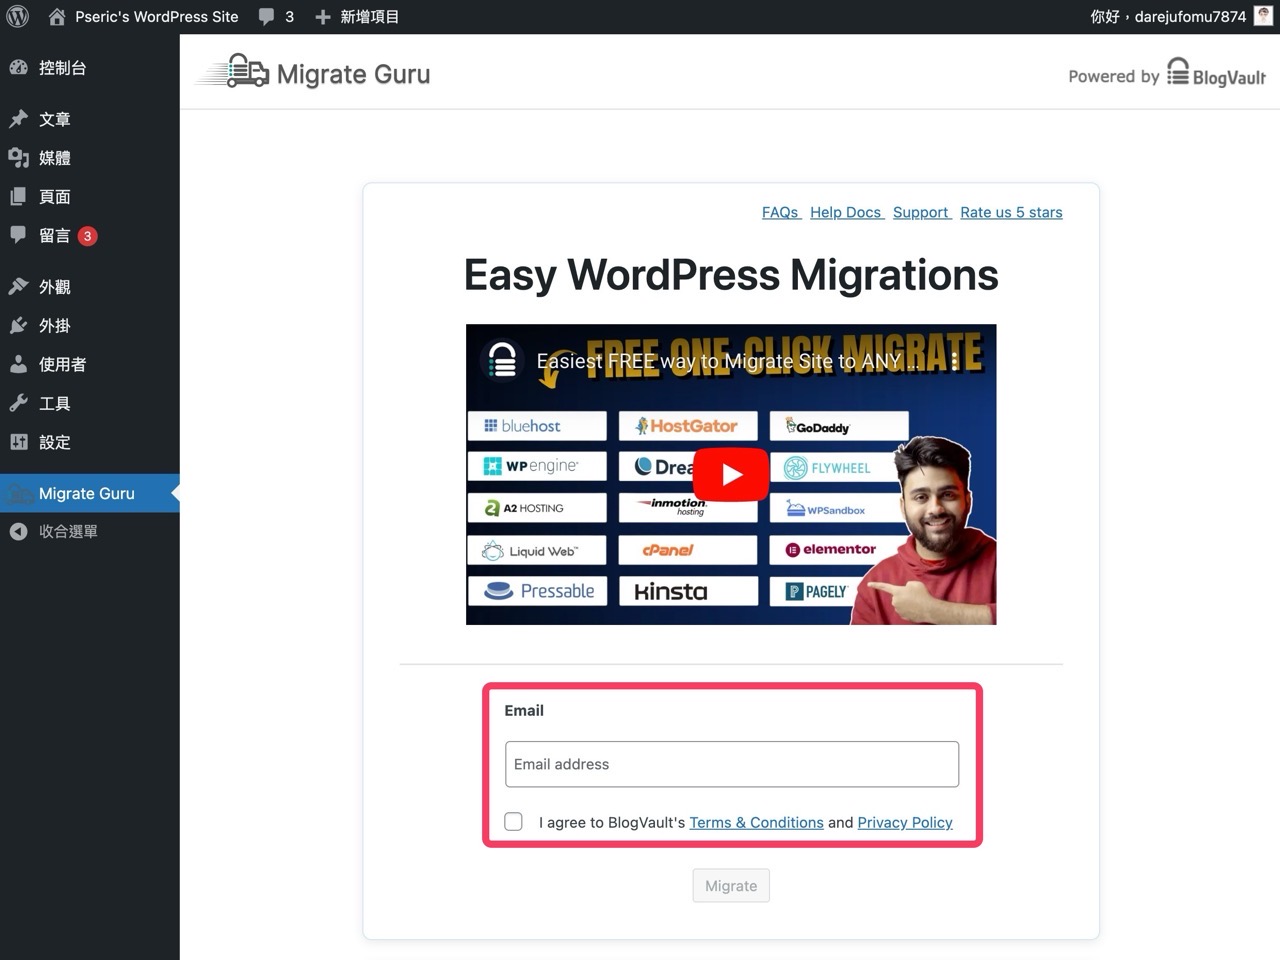The width and height of the screenshot is (1280, 960).
Task: Click Rate us 5 stars link
Action: click(1011, 212)
